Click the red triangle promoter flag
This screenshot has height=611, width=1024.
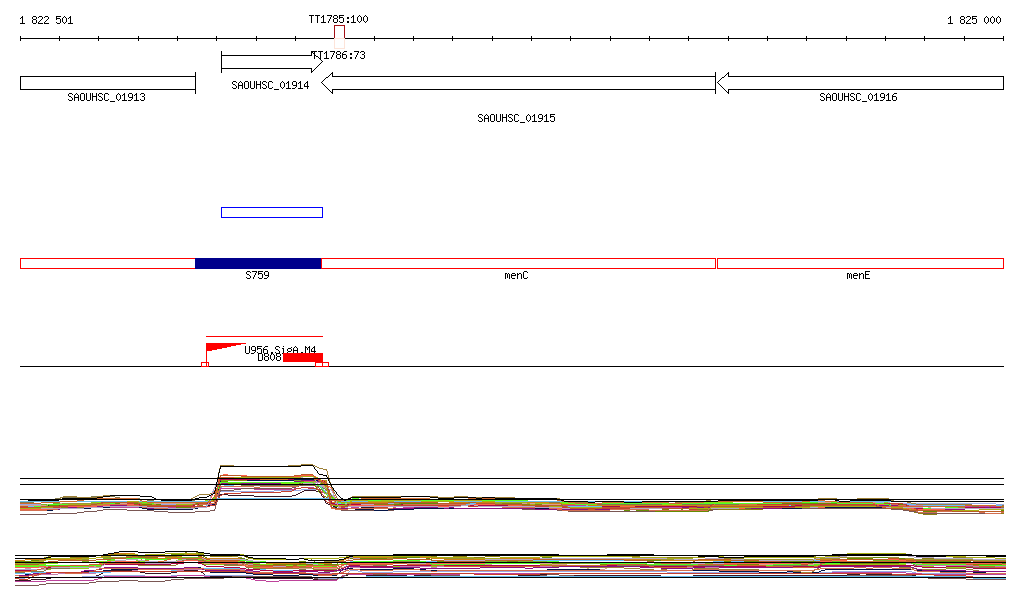(x=225, y=348)
